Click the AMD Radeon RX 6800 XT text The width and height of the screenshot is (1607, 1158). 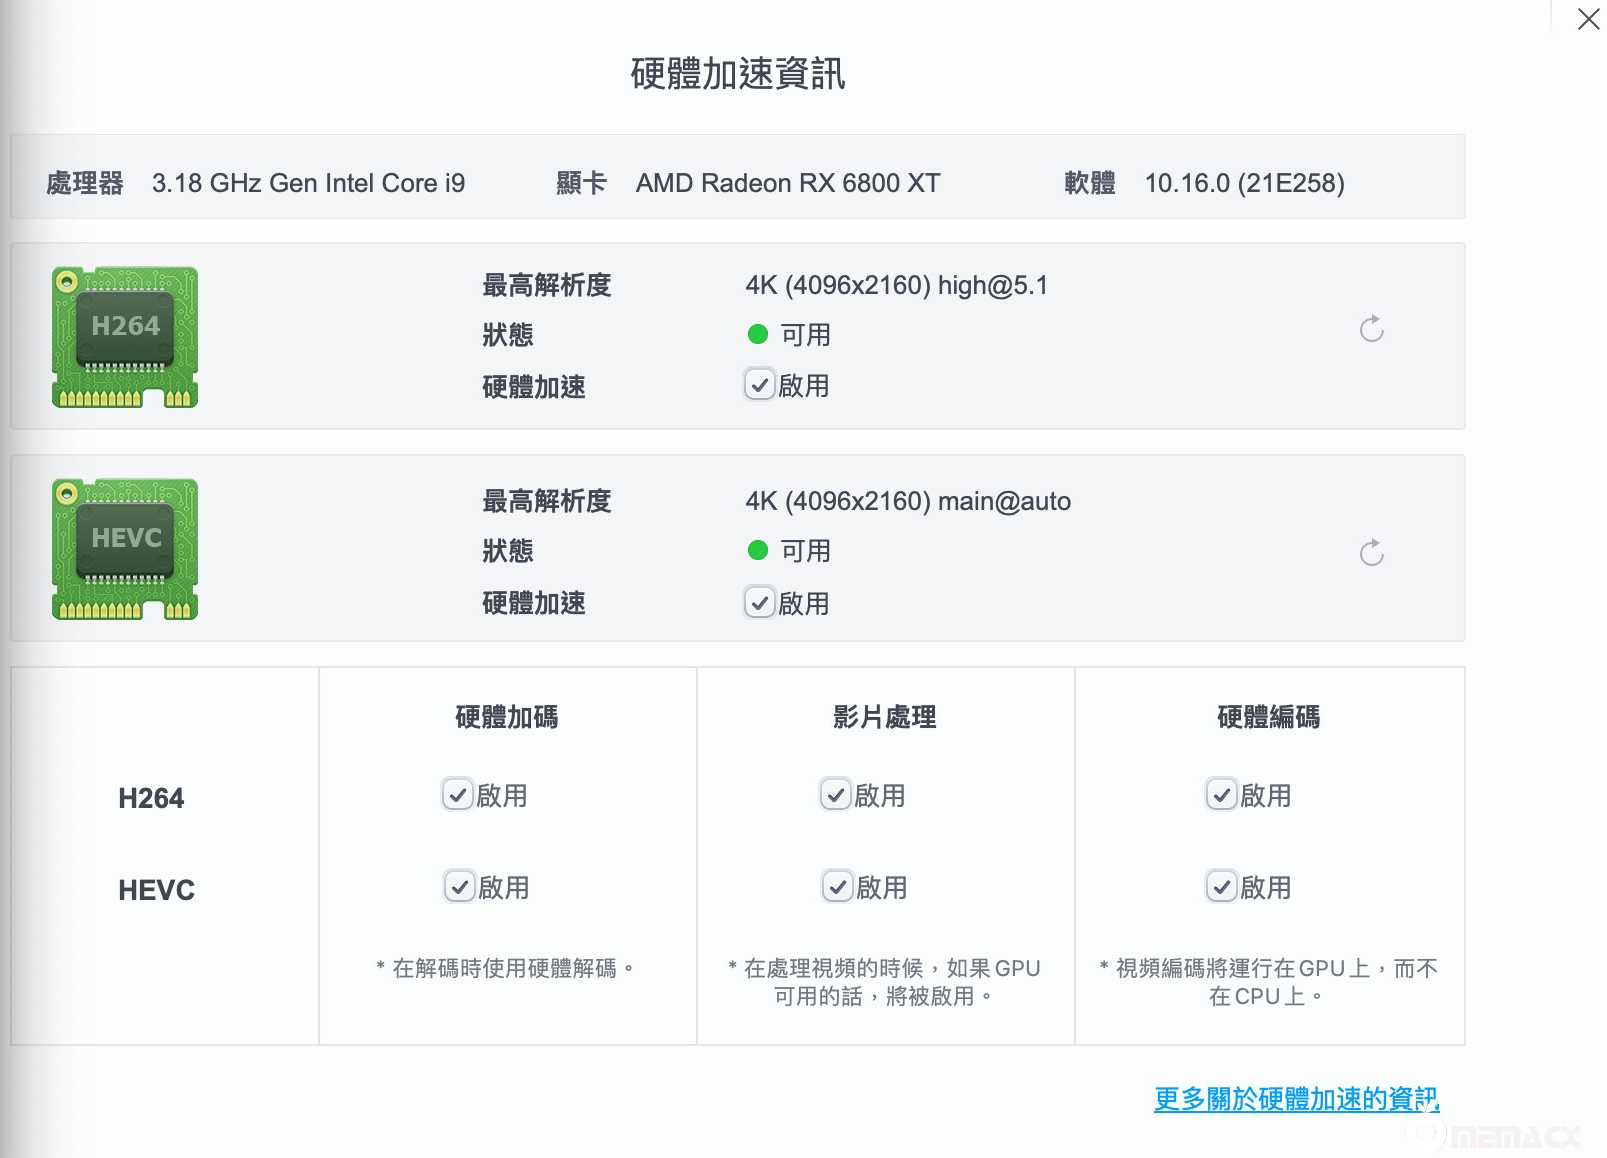[787, 183]
